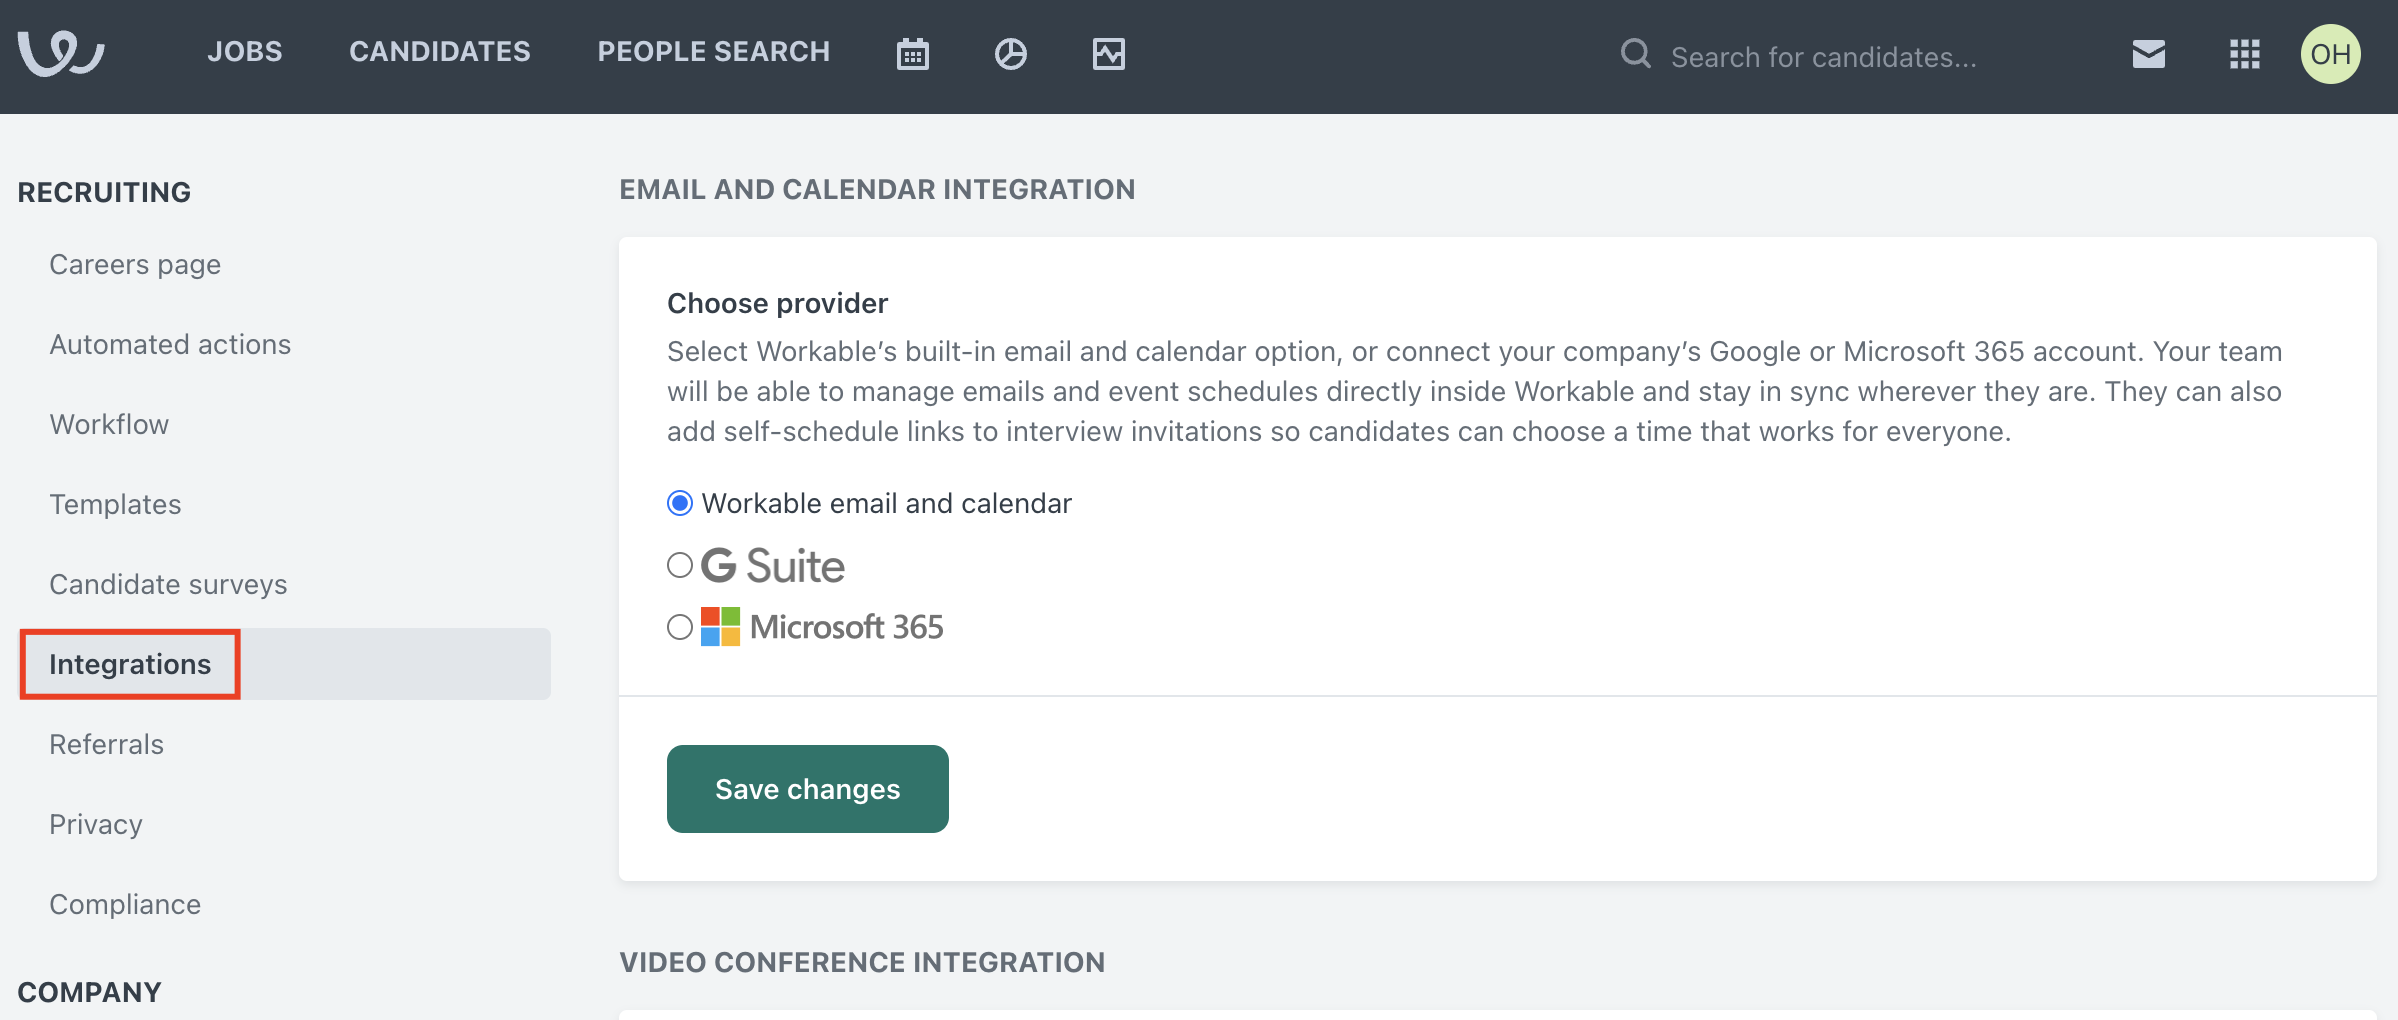
Task: Open the apps grid icon
Action: pyautogui.click(x=2244, y=54)
